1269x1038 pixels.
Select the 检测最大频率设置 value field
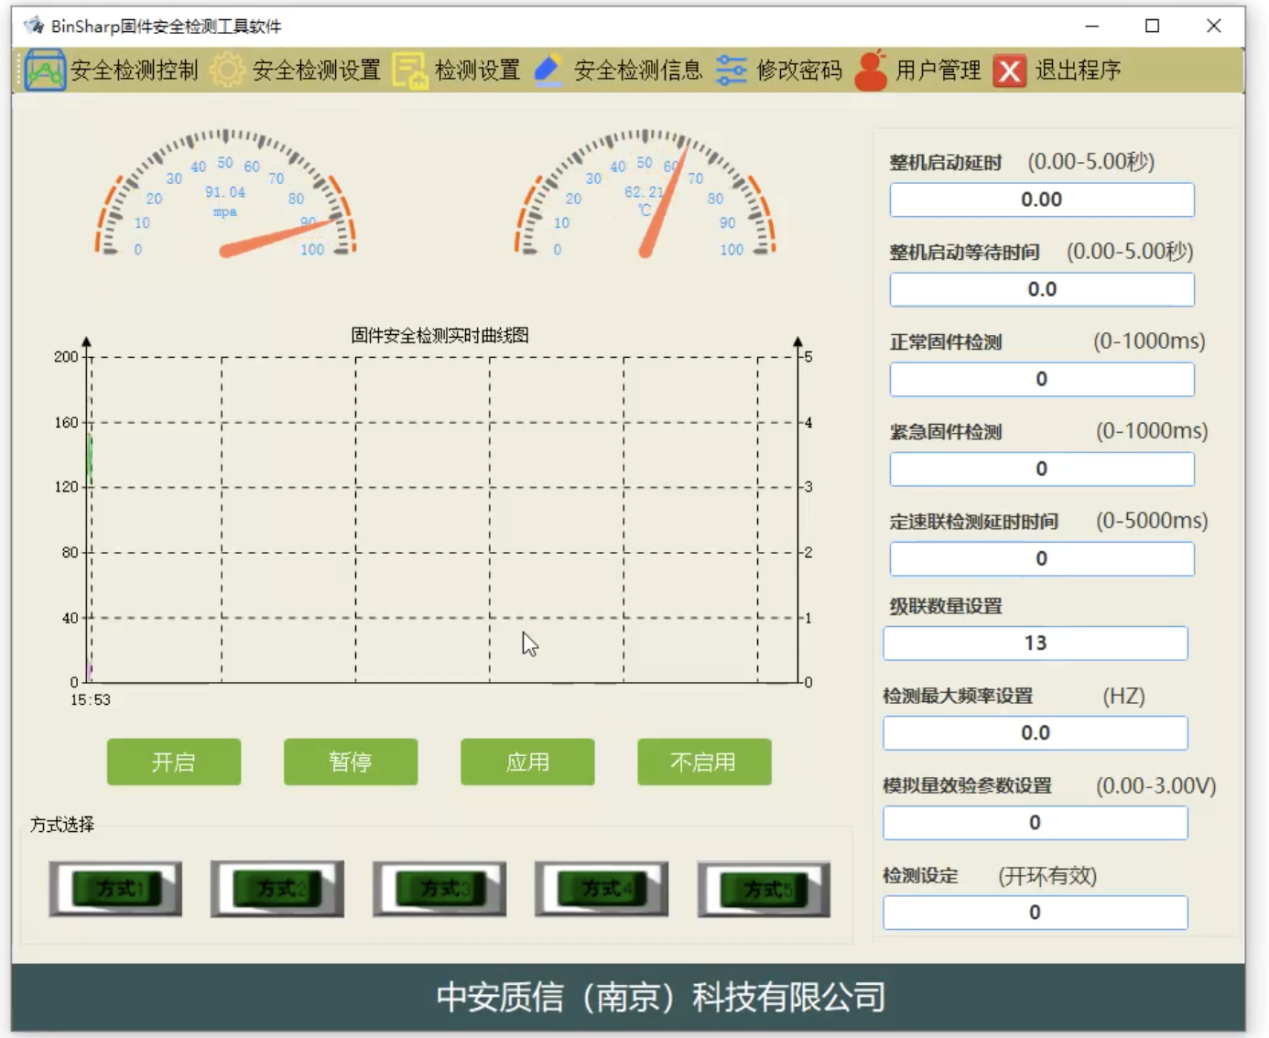pos(1034,733)
